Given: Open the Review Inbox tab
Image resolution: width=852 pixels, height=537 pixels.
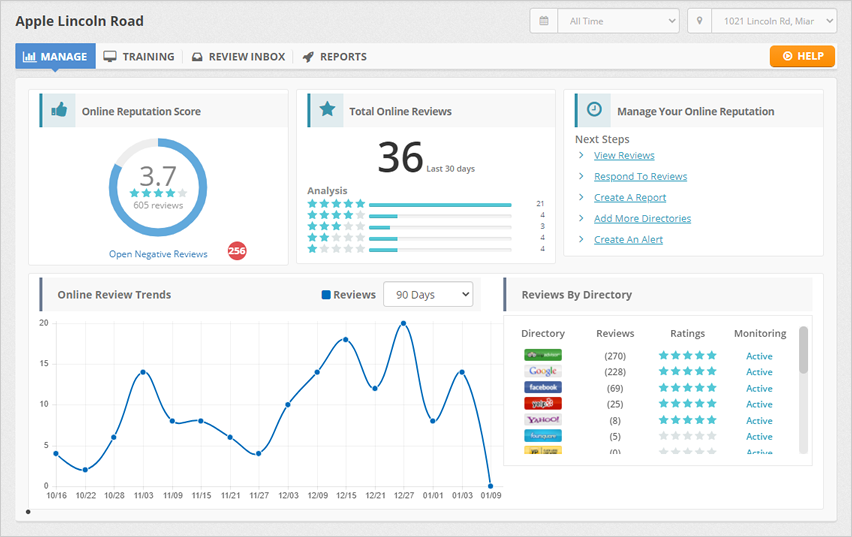Looking at the screenshot, I should point(238,57).
